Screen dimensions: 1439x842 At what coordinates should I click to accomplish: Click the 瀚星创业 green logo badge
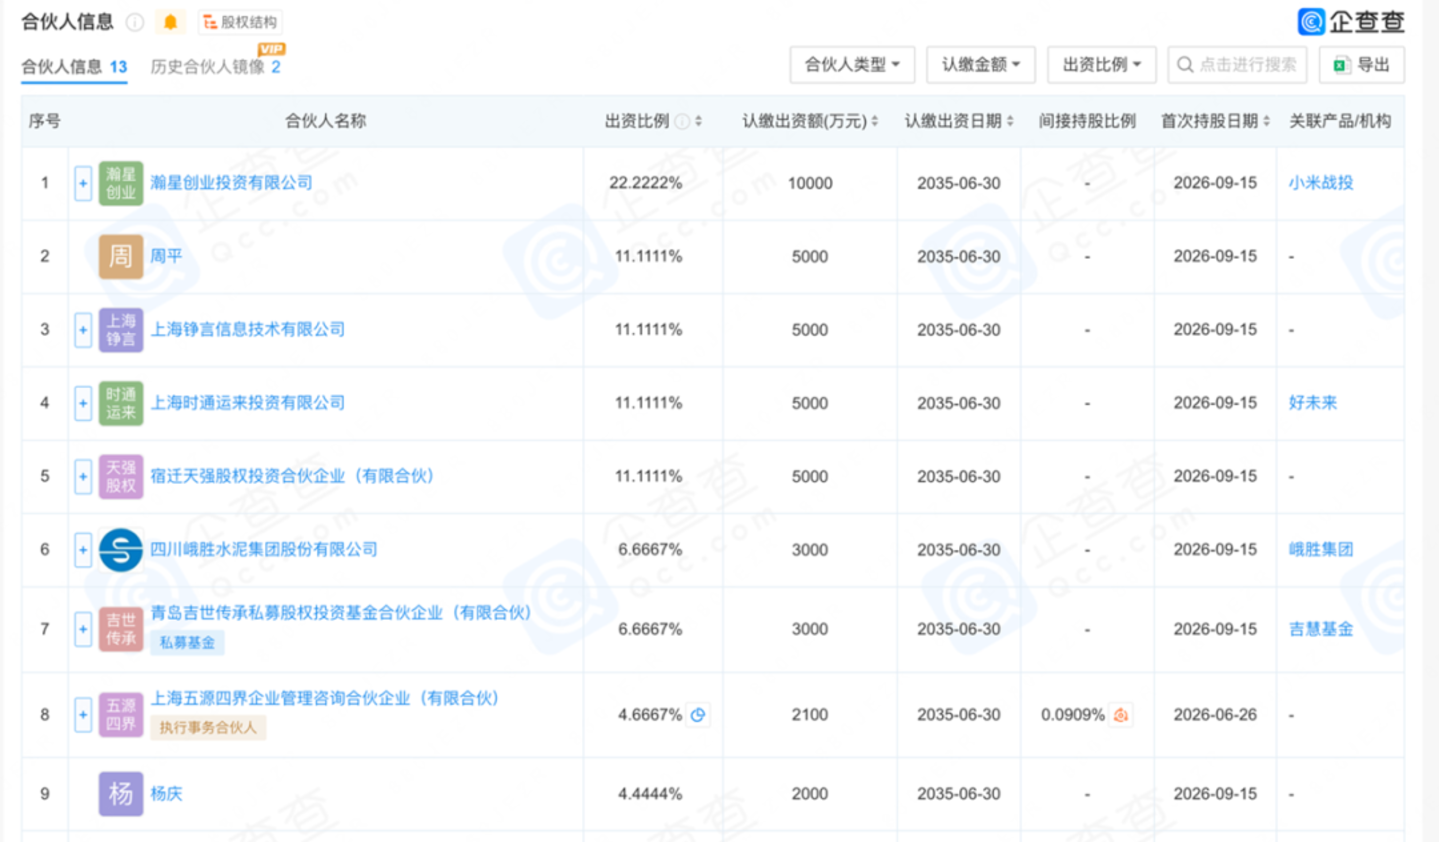(121, 184)
